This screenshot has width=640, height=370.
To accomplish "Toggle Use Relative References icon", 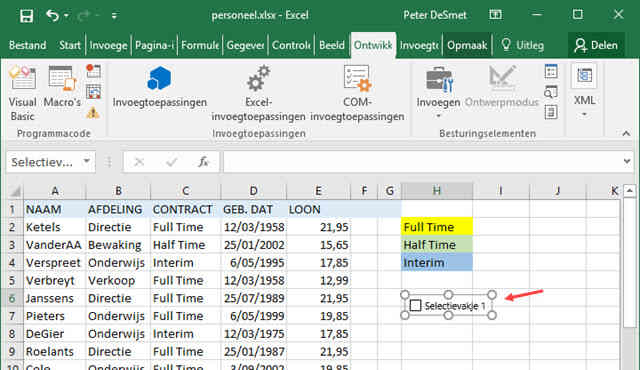I will coord(93,92).
